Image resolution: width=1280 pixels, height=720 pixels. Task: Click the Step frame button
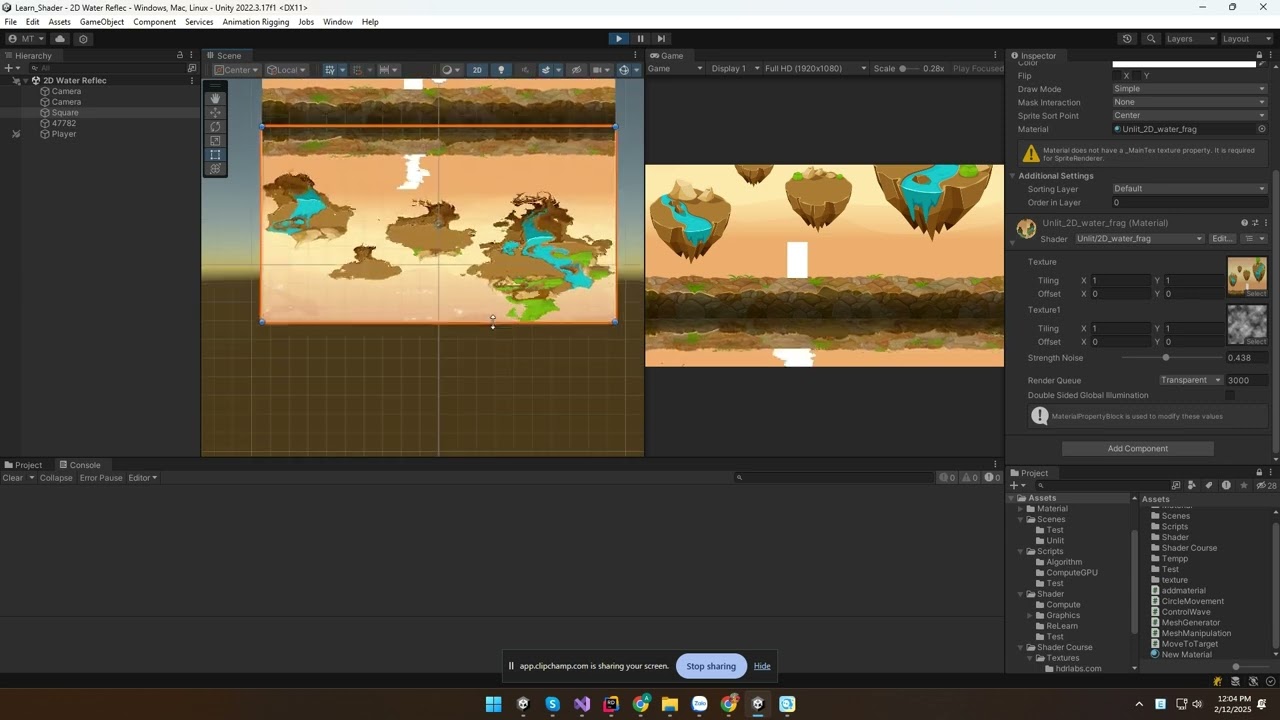[x=661, y=39]
